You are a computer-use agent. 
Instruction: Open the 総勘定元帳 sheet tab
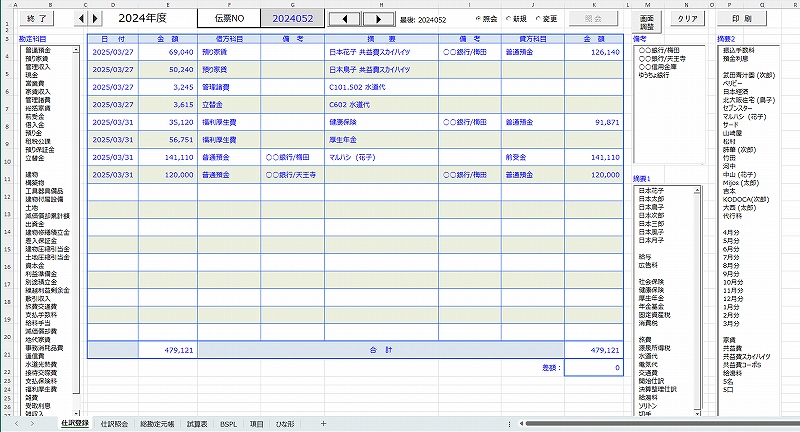click(159, 424)
